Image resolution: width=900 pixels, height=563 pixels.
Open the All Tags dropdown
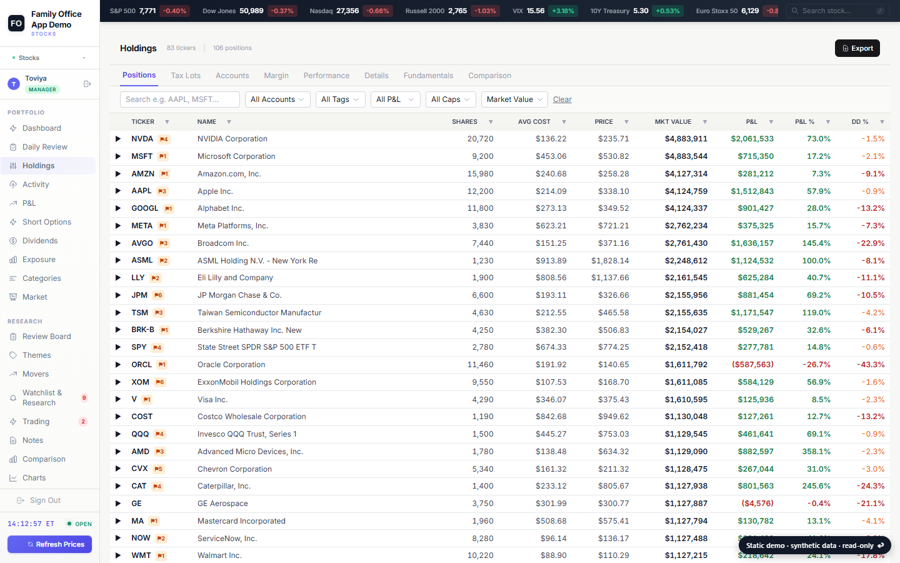(340, 99)
